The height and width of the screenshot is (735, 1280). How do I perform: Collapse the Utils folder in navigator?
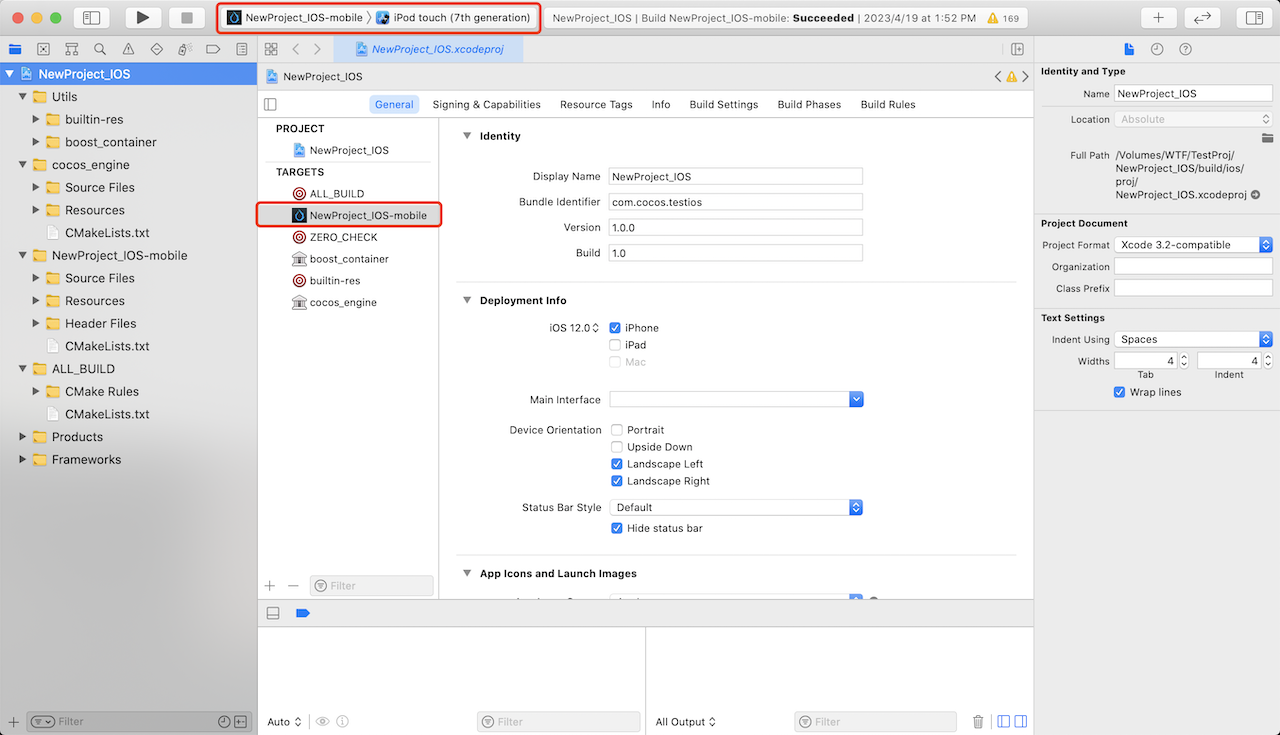[x=23, y=97]
